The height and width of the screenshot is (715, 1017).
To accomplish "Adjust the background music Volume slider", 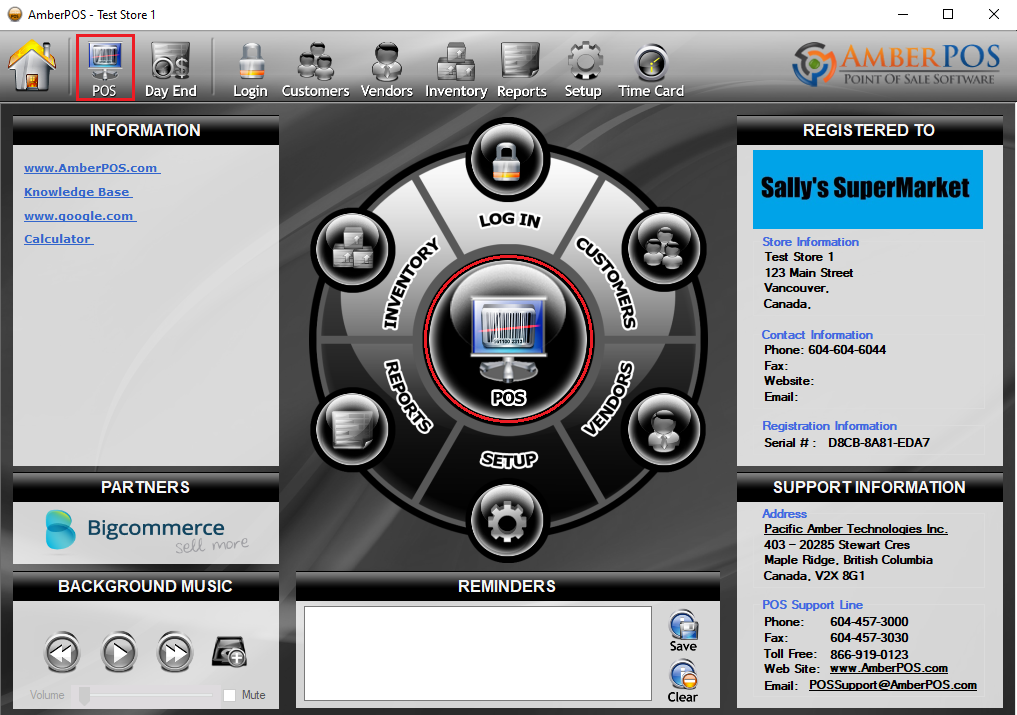I will click(86, 695).
